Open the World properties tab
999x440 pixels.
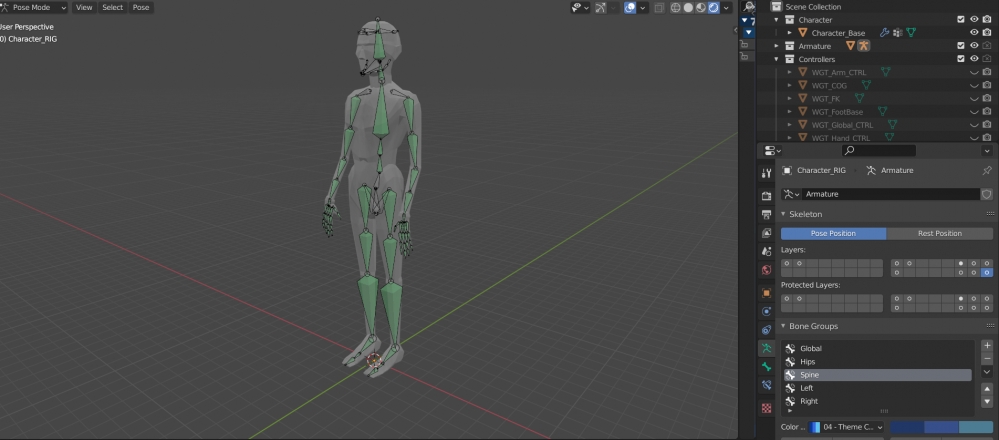[x=766, y=270]
